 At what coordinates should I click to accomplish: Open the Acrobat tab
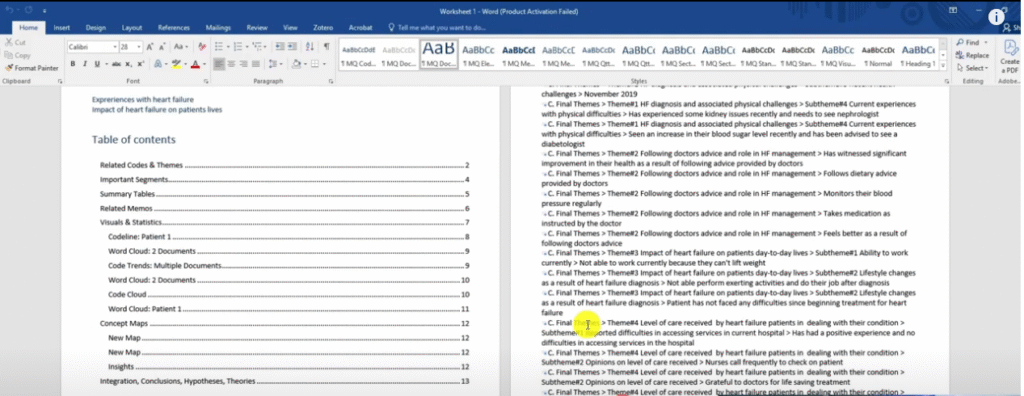click(x=360, y=28)
